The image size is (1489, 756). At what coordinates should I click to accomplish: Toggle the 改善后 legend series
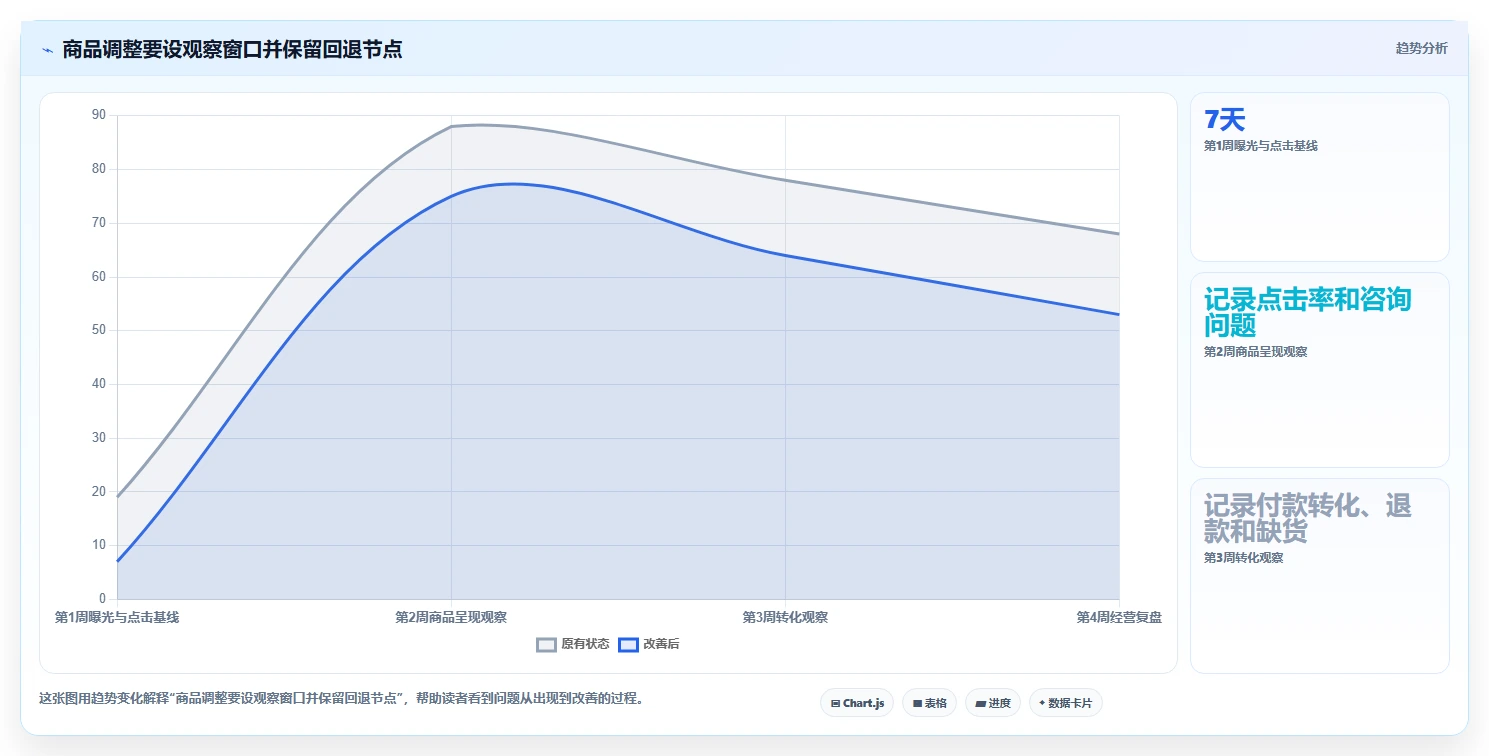coord(649,644)
